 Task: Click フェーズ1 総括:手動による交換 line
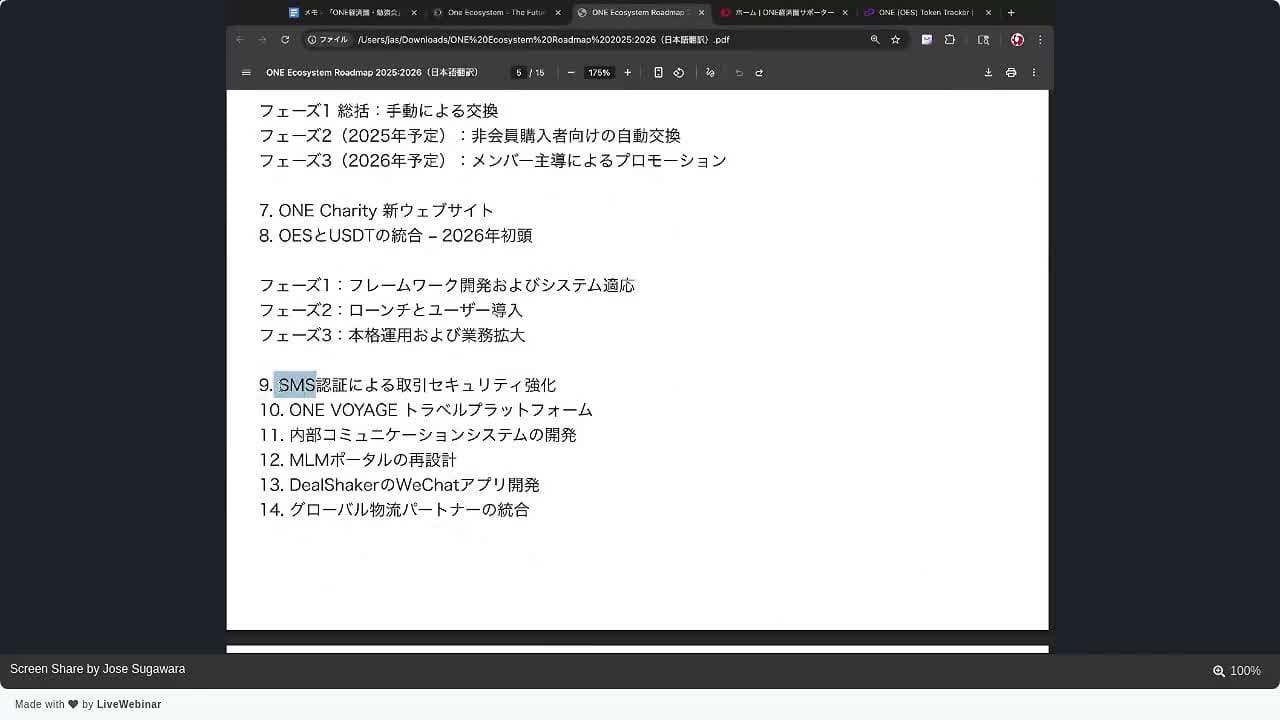[x=378, y=111]
